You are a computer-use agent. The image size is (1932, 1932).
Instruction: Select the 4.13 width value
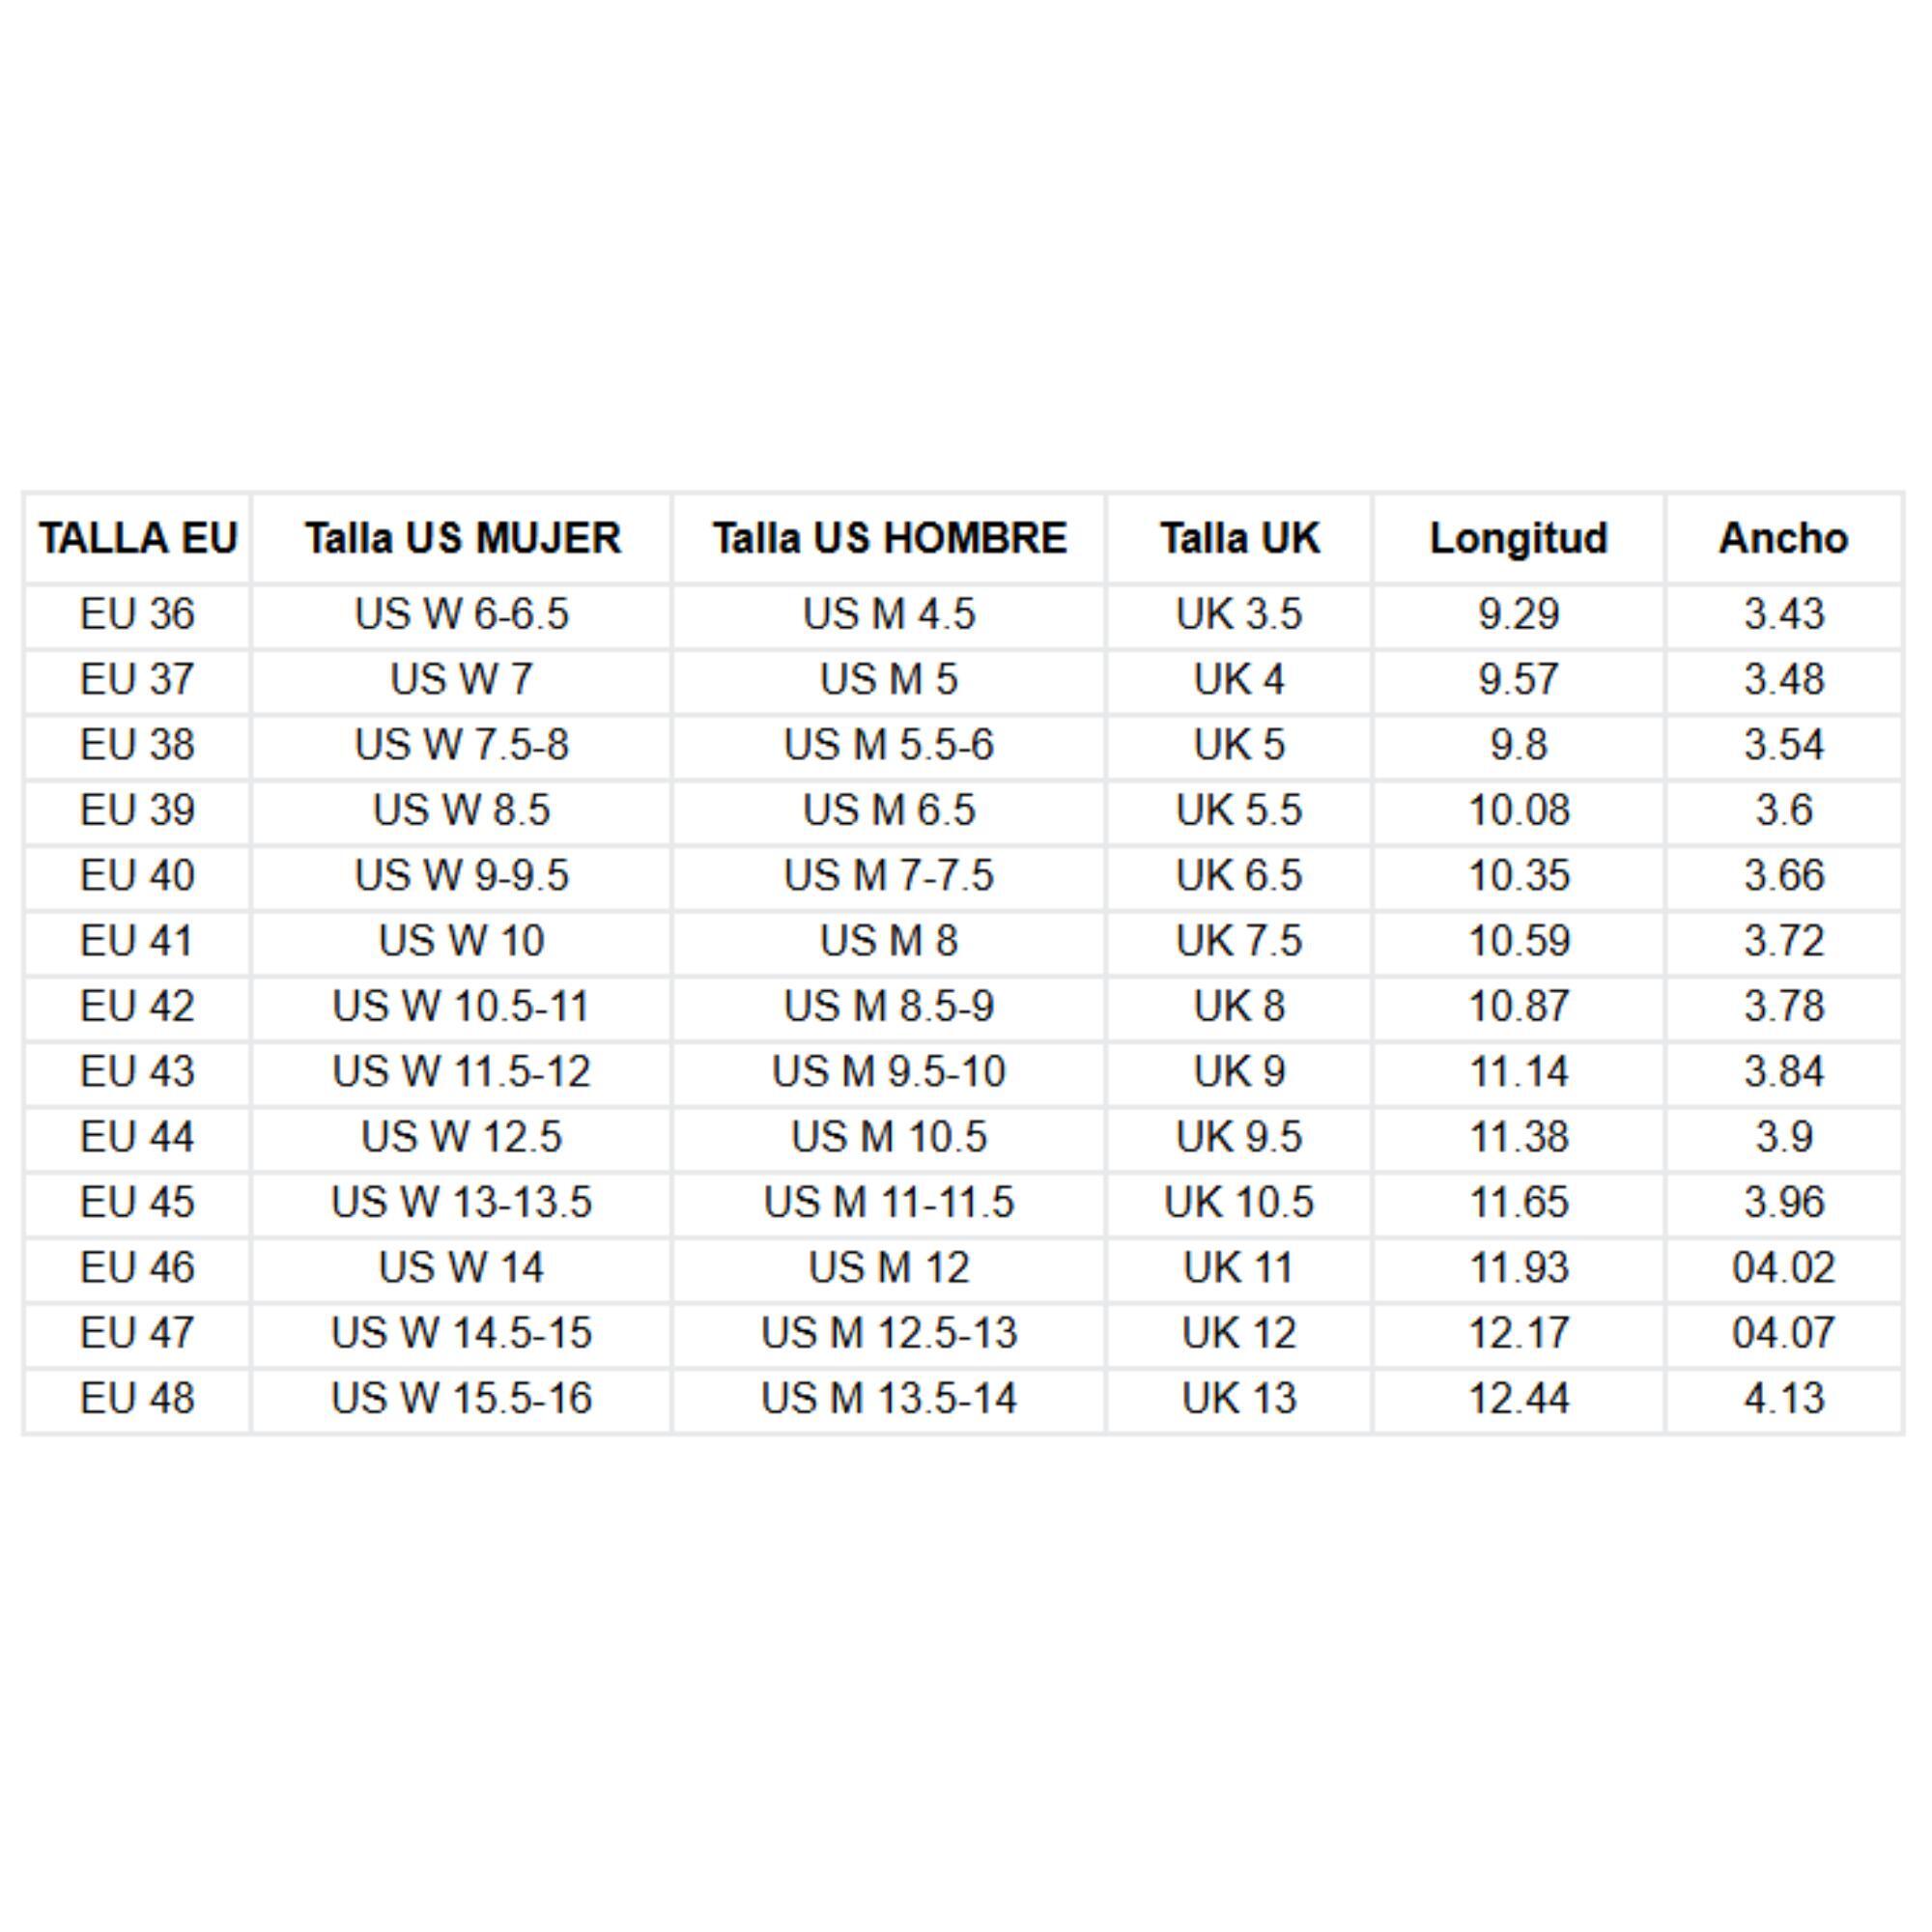coord(1784,1398)
